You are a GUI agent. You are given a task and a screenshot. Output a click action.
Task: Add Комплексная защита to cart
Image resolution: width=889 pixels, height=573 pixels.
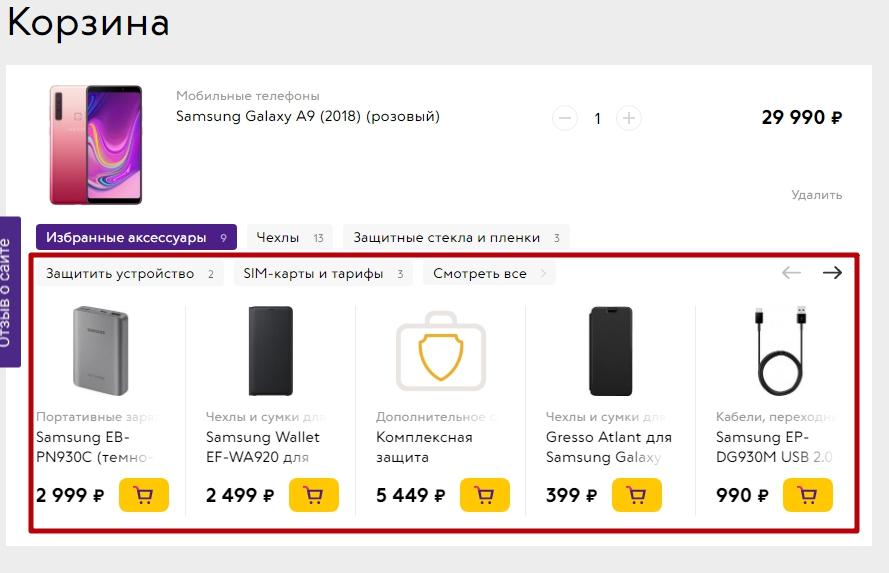(x=484, y=495)
